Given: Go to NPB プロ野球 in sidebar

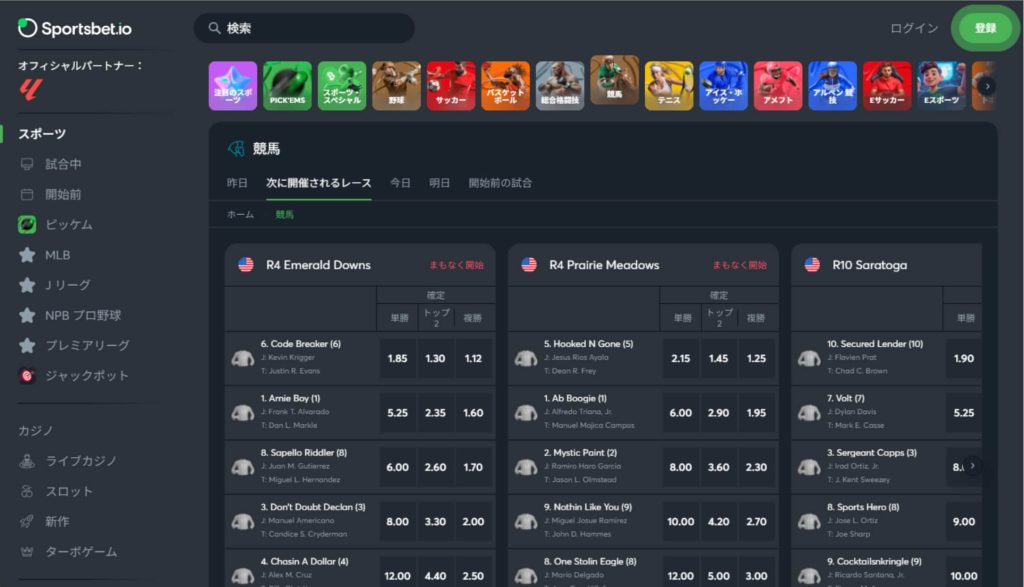Looking at the screenshot, I should click(x=83, y=315).
